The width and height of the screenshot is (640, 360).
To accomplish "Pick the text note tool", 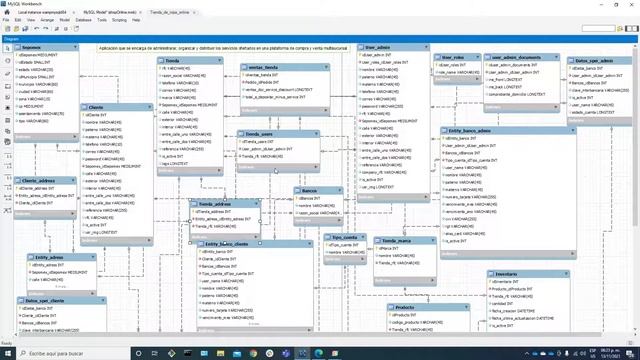I will click(7, 97).
